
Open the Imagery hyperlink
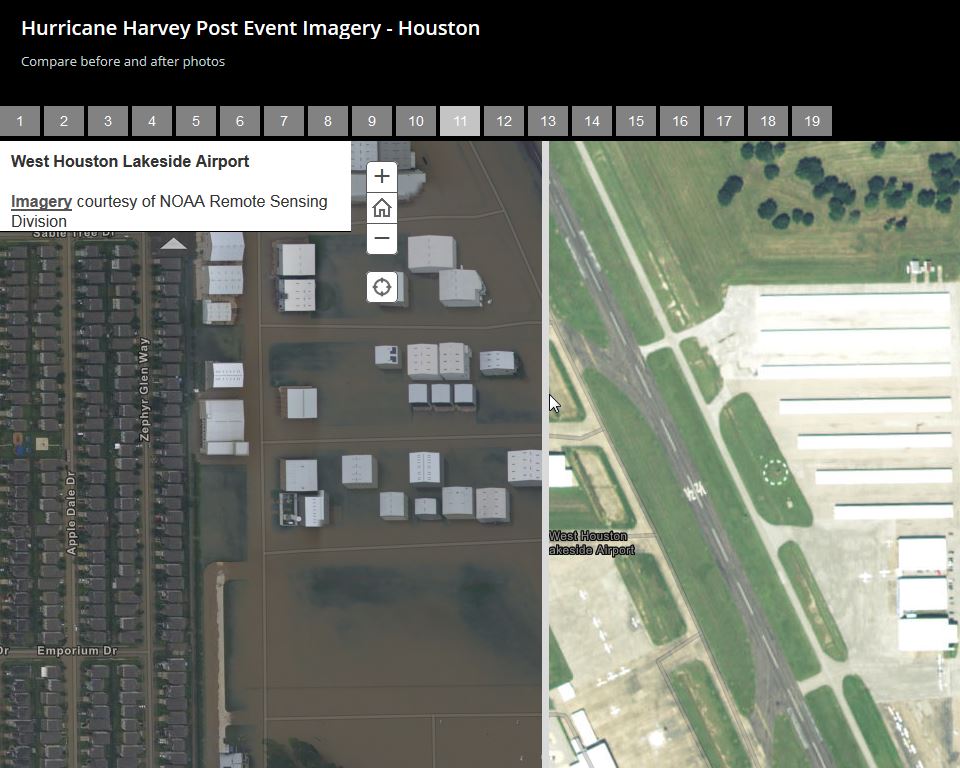coord(41,201)
